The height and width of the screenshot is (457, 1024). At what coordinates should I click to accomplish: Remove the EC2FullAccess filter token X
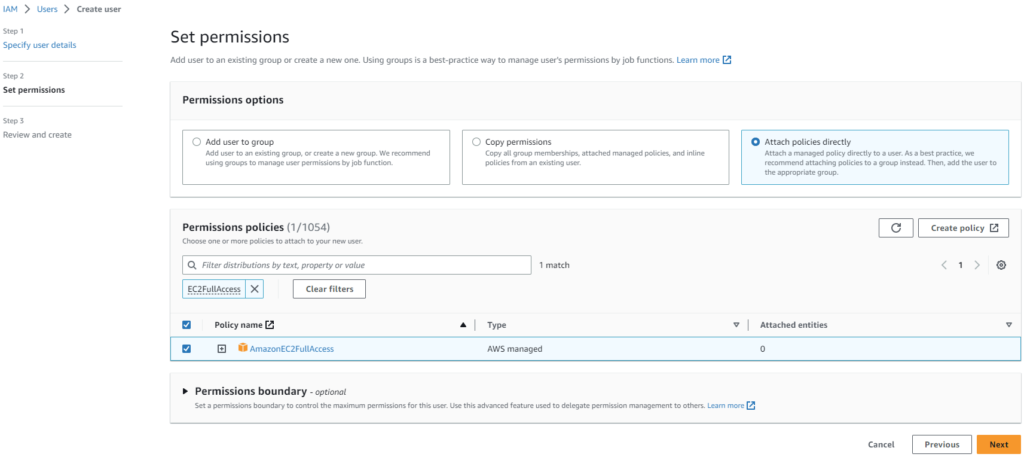coord(255,289)
